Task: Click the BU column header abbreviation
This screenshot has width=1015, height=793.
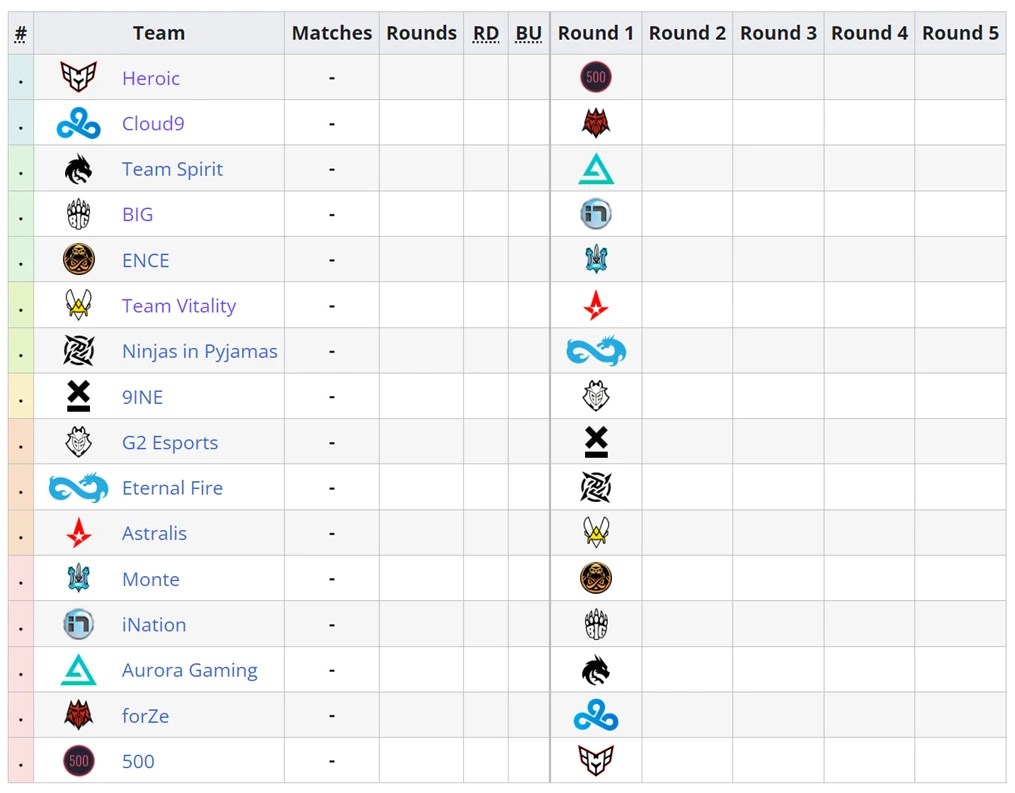Action: tap(529, 33)
